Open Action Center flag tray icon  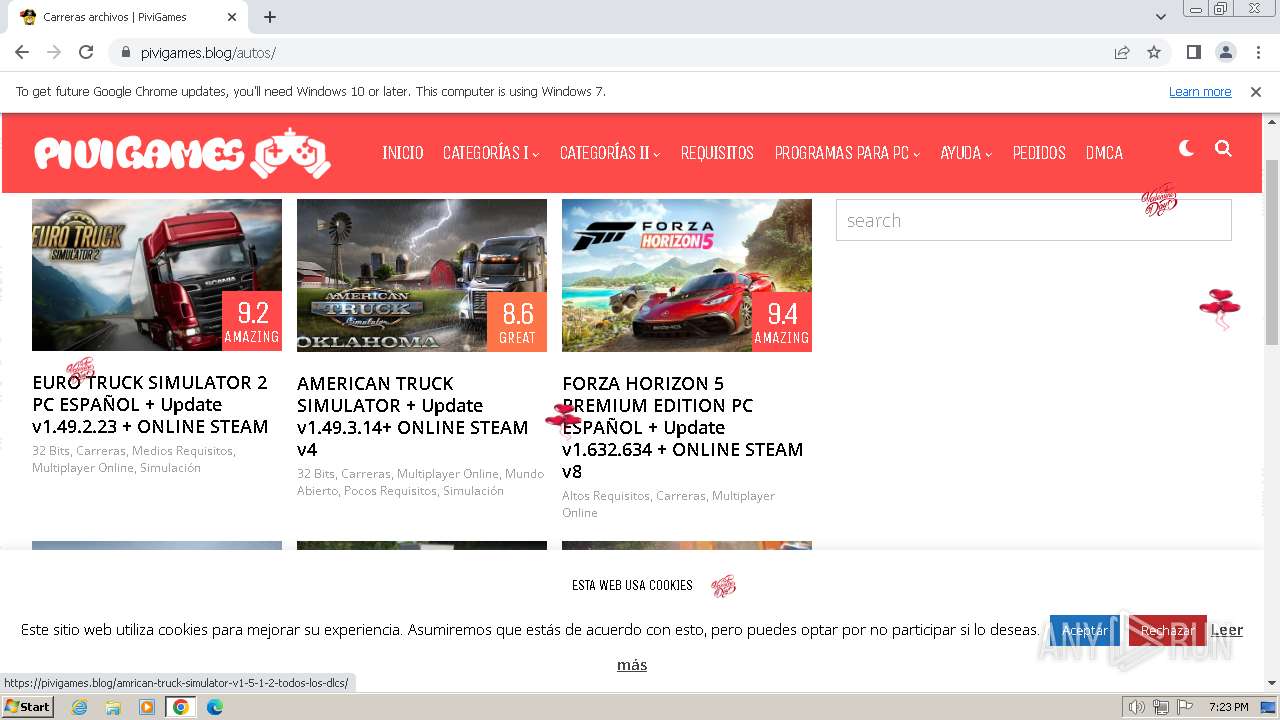(1185, 707)
